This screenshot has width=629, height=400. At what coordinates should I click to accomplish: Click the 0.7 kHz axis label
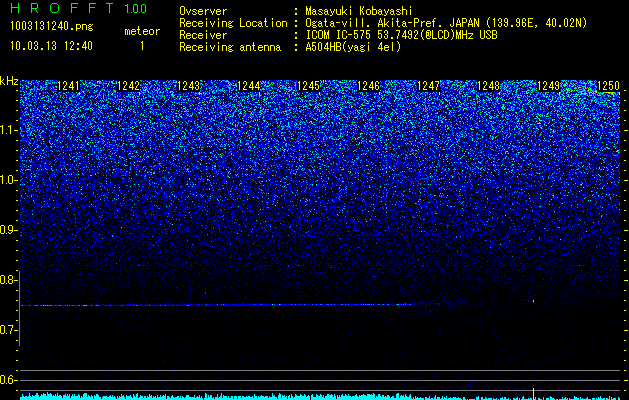[8, 330]
